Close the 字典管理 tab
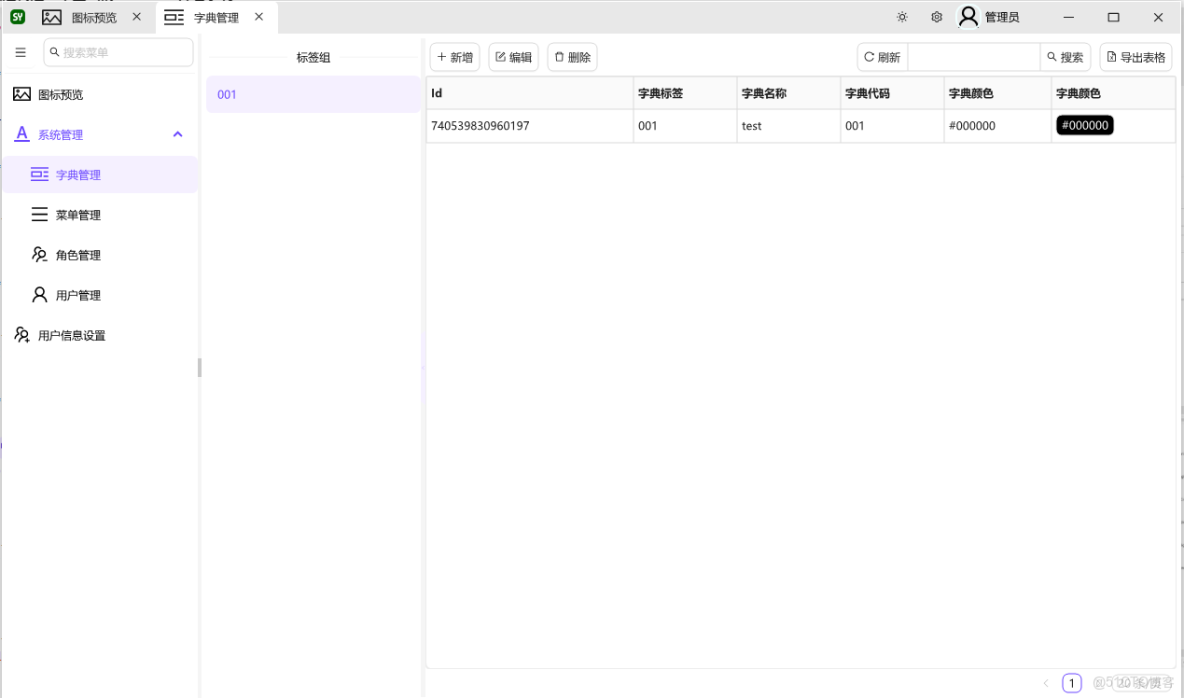 tap(258, 16)
